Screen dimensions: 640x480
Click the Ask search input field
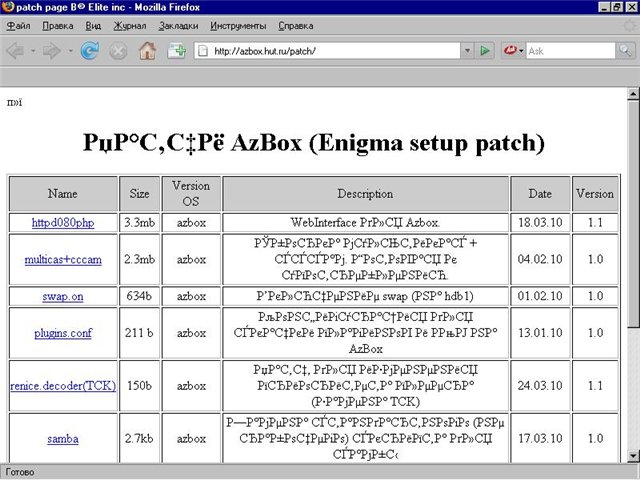pos(571,51)
